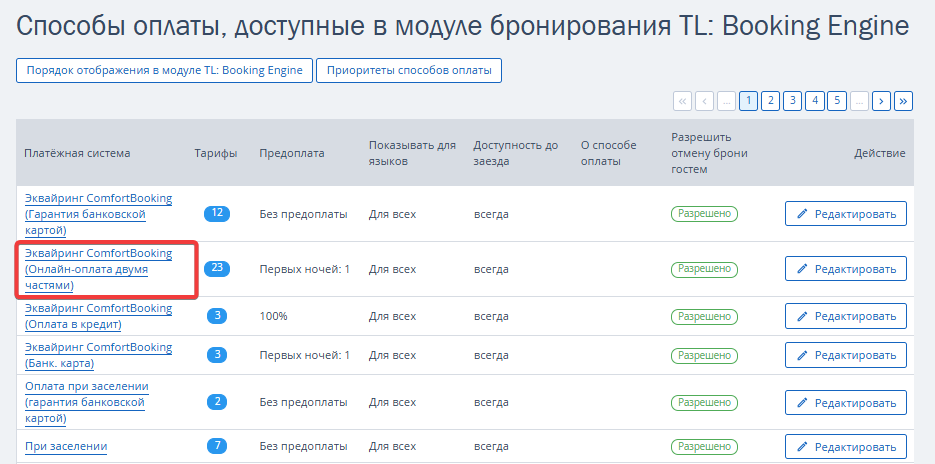This screenshot has width=935, height=464.
Task: Click the 23 tariffs badge
Action: coord(217,268)
